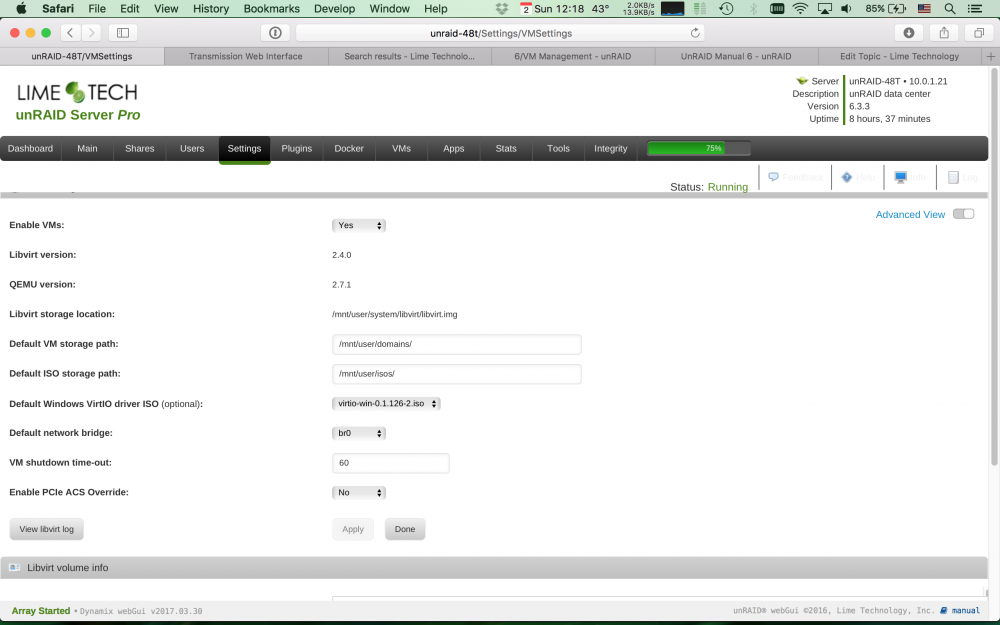
Task: Open the Main tab
Action: click(x=87, y=148)
